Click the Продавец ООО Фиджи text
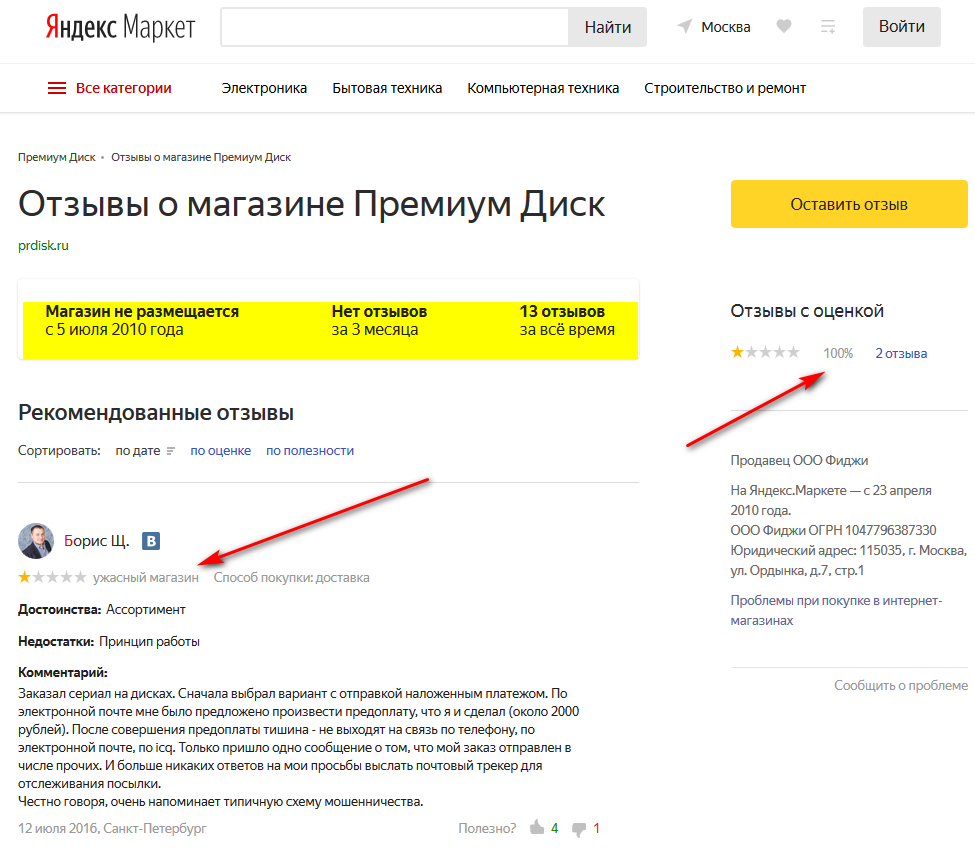The width and height of the screenshot is (975, 851). [x=799, y=461]
